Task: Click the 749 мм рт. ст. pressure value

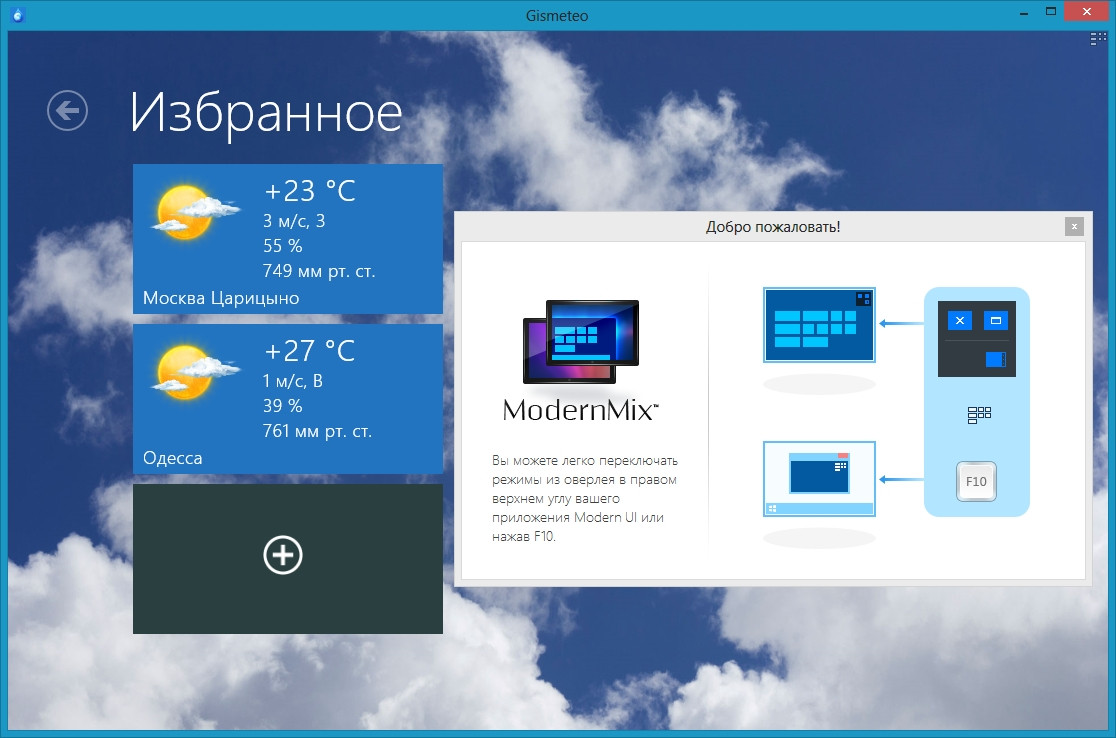Action: click(319, 271)
